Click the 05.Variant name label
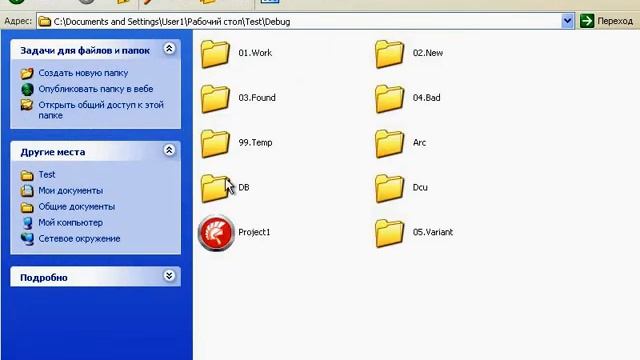 (433, 232)
